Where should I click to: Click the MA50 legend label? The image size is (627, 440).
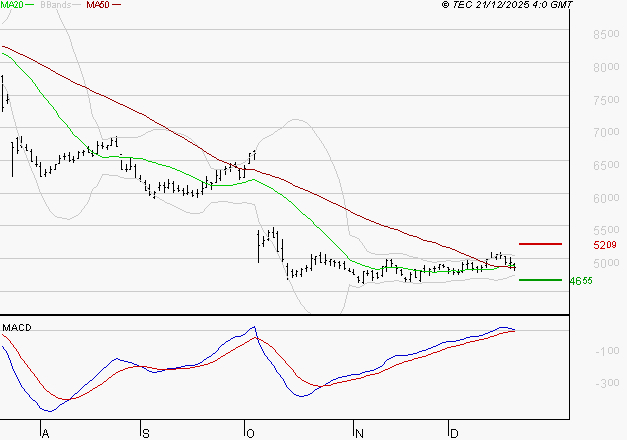coord(98,5)
